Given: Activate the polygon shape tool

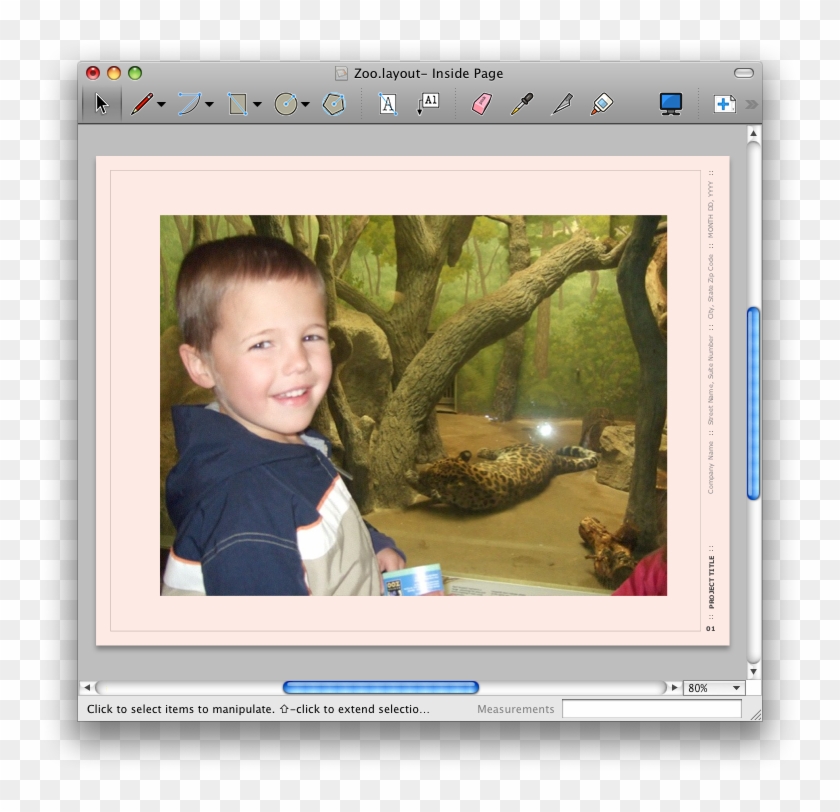Looking at the screenshot, I should click(334, 103).
